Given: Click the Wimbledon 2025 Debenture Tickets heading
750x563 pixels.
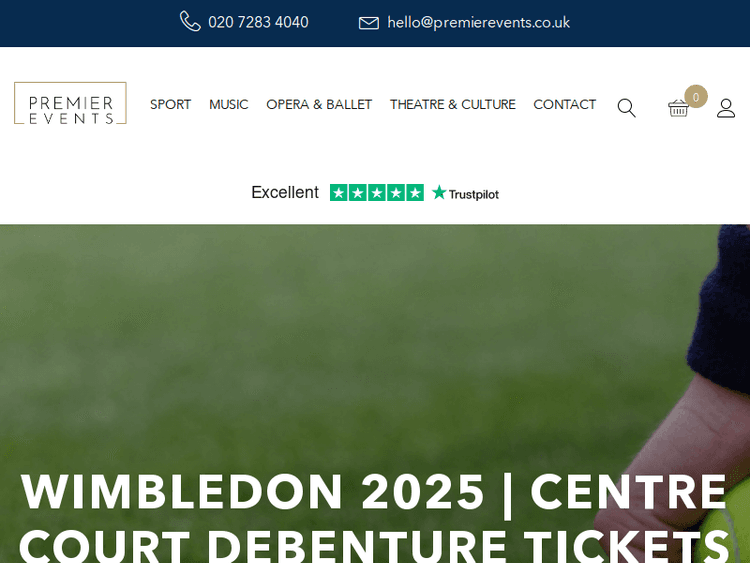Looking at the screenshot, I should click(x=374, y=517).
